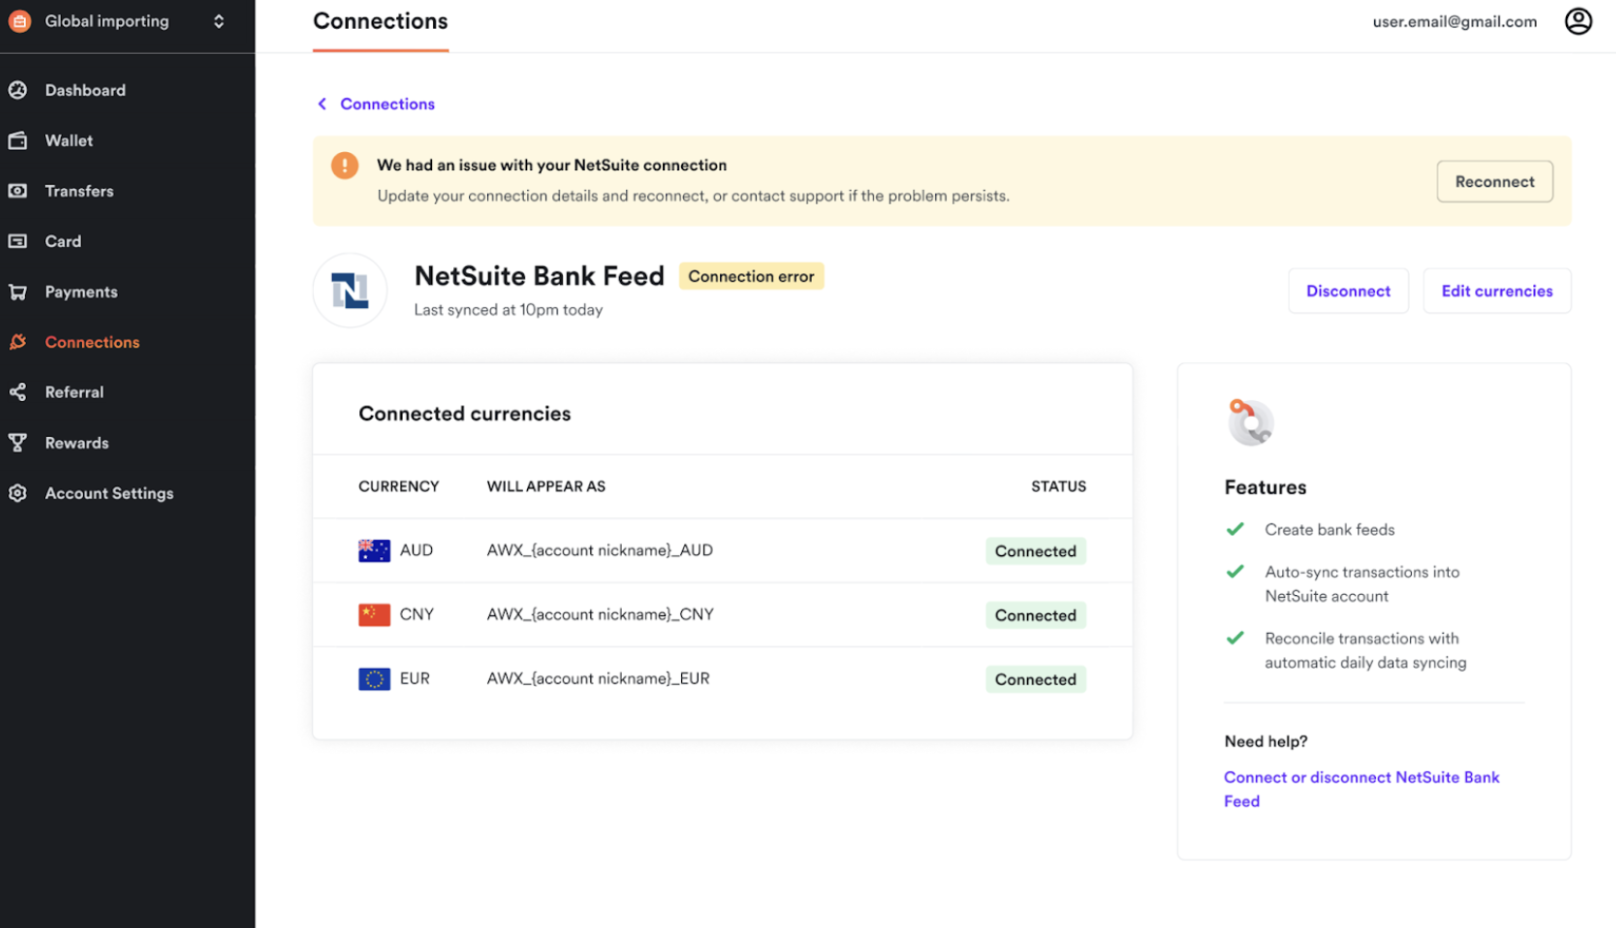The image size is (1616, 928).
Task: Go back via Connections breadcrumb link
Action: 387,104
